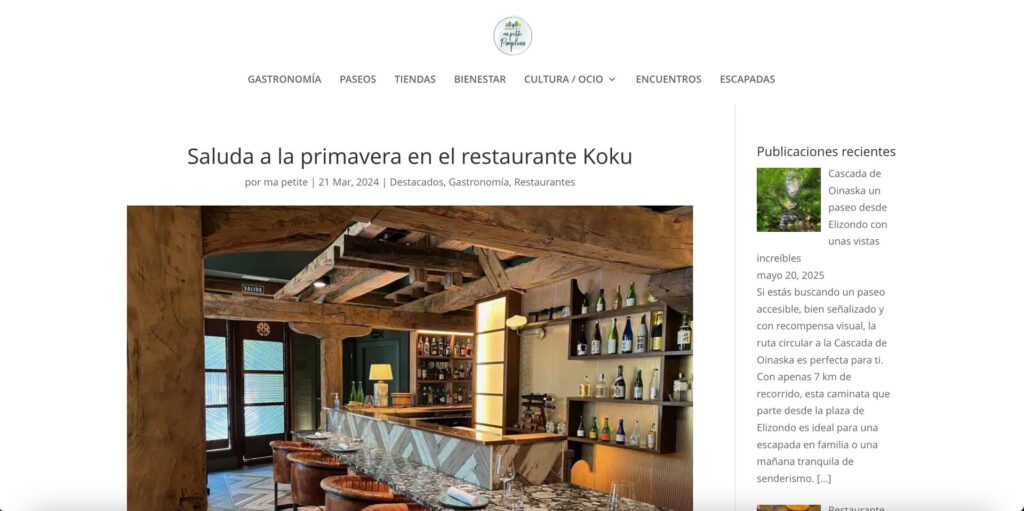The image size is (1024, 511).
Task: Open the Escapadas menu item
Action: [x=747, y=79]
